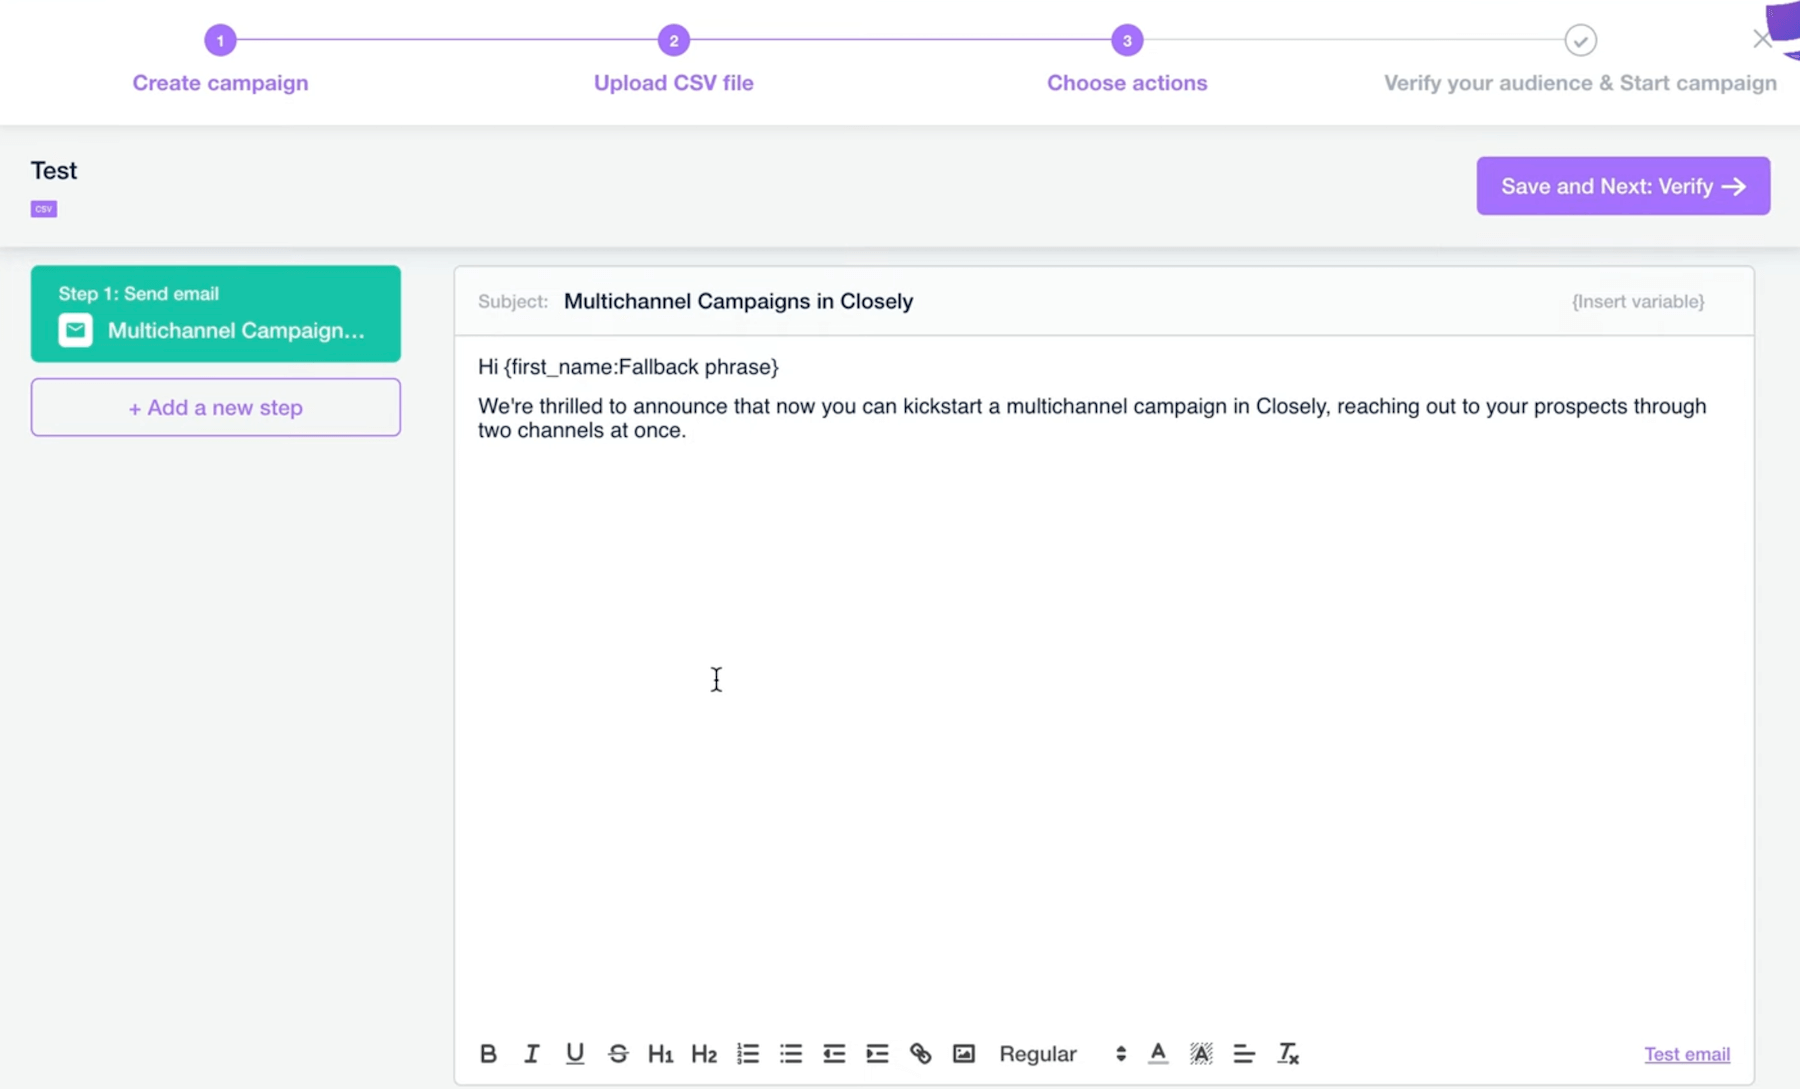1800x1089 pixels.
Task: Set Heading 2 style
Action: click(x=704, y=1053)
